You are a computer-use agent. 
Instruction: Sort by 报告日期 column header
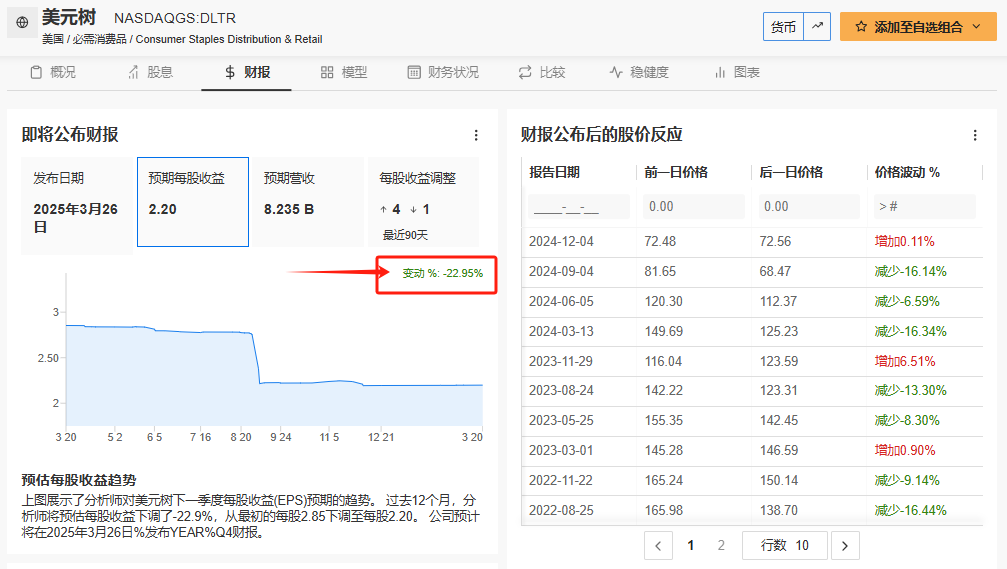pyautogui.click(x=554, y=172)
